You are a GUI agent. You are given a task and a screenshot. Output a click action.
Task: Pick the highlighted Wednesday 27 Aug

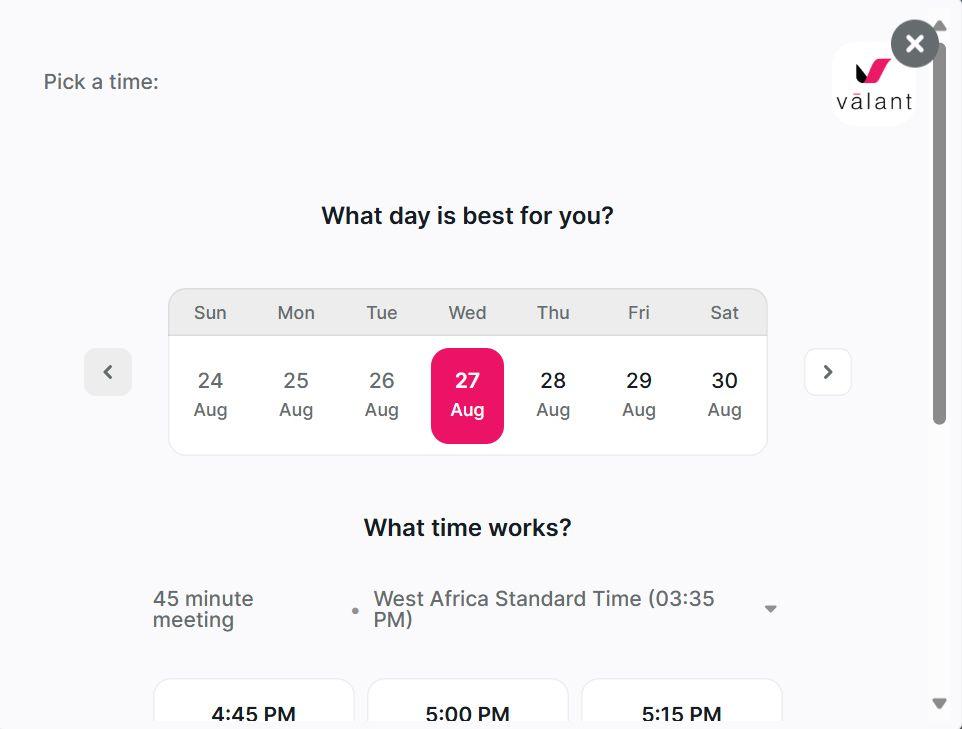467,395
